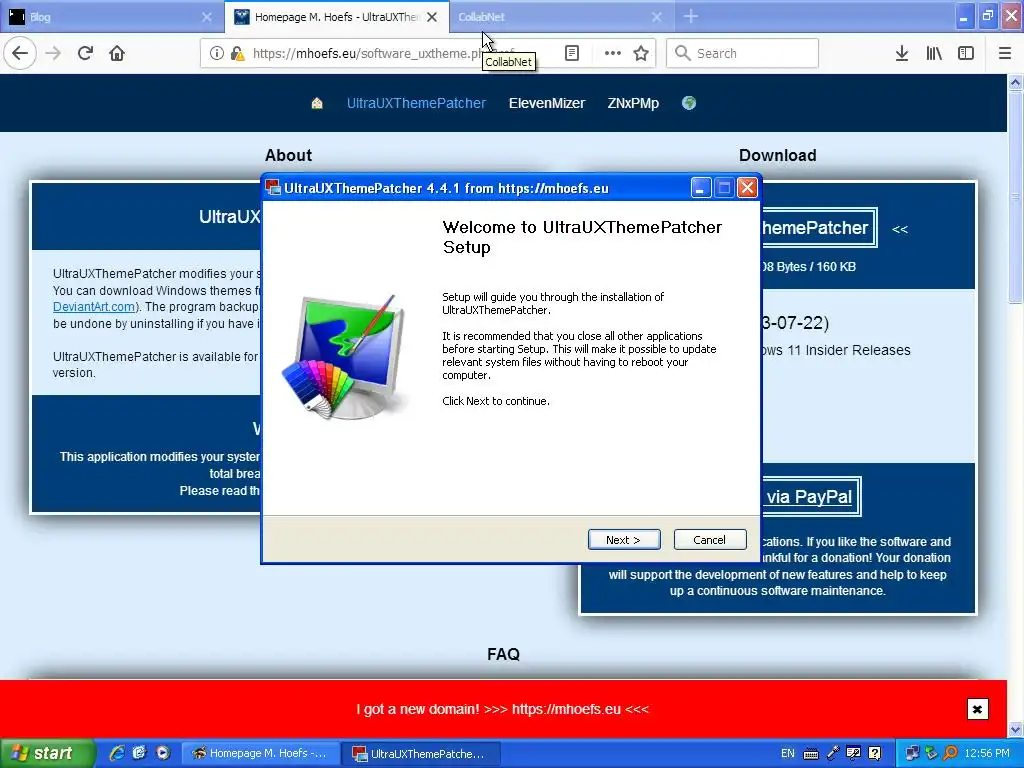Click the globe language icon in navbar
The image size is (1024, 768).
pyautogui.click(x=689, y=103)
